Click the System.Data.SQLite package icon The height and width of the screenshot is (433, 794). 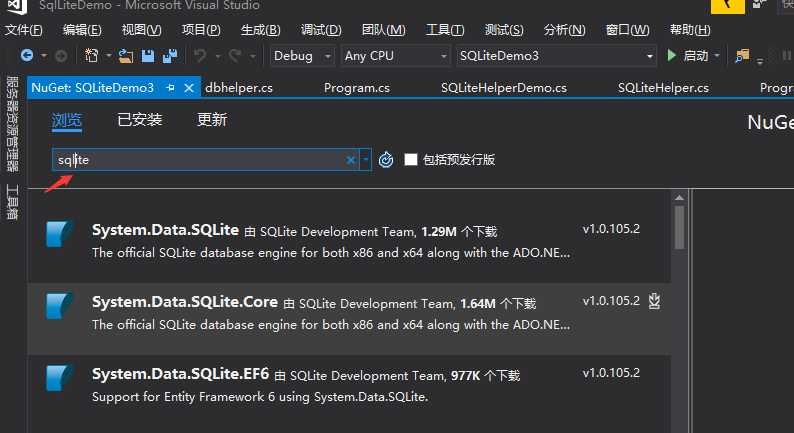[x=59, y=234]
